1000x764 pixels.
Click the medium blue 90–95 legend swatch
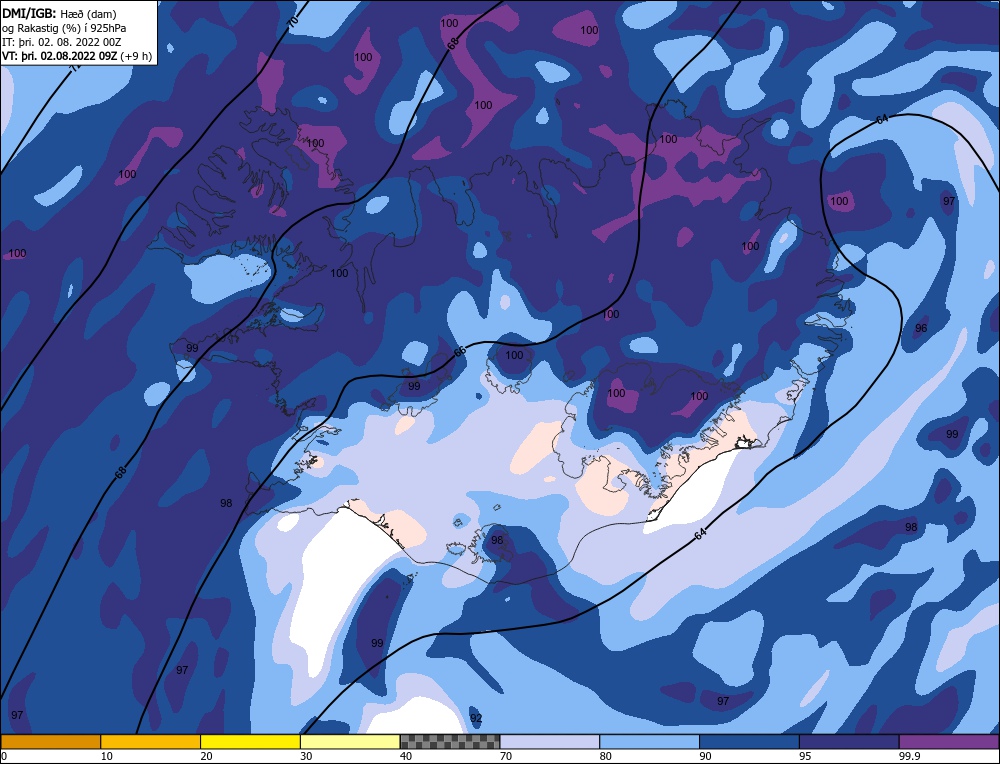(749, 741)
